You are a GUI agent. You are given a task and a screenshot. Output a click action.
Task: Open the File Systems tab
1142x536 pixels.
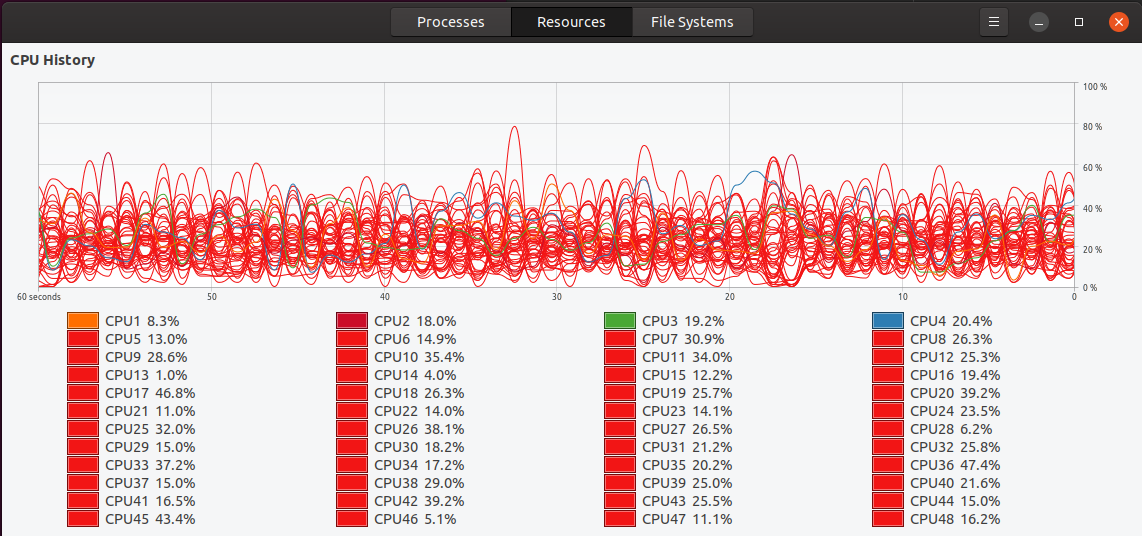(692, 22)
